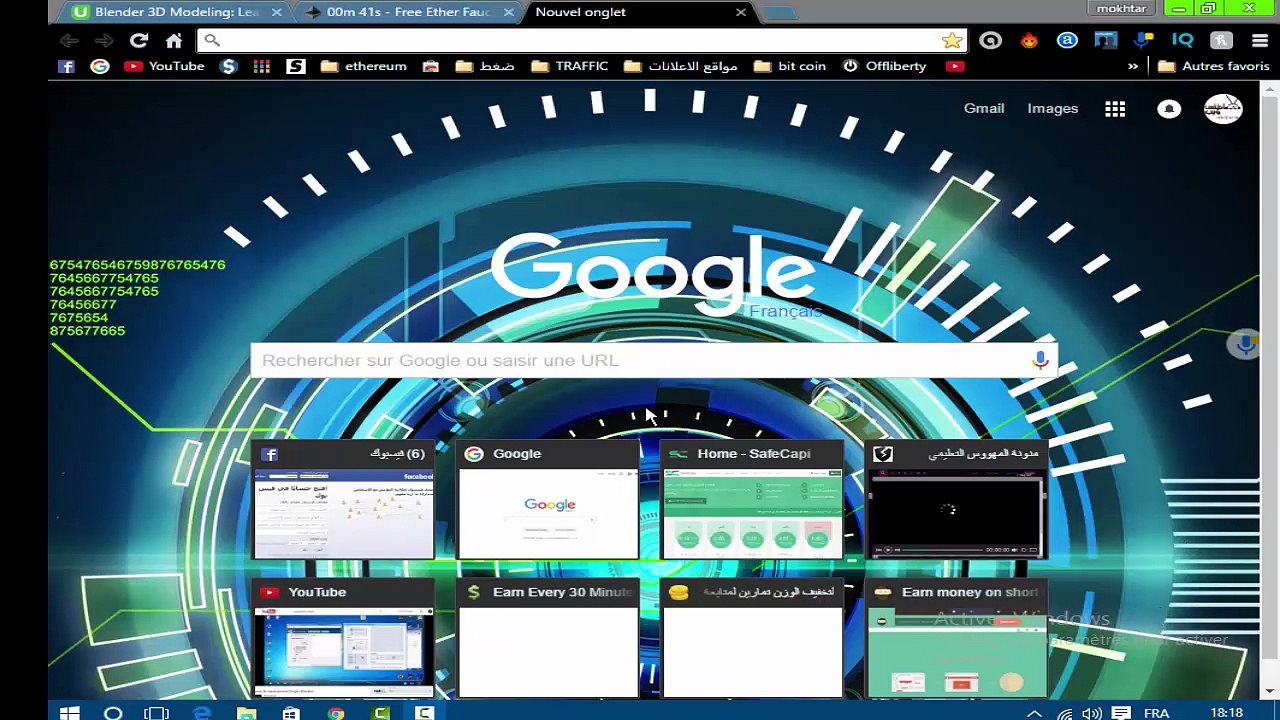Open the Earn Every 30 Minutes thumbnail
Image resolution: width=1280 pixels, height=720 pixels.
click(548, 638)
